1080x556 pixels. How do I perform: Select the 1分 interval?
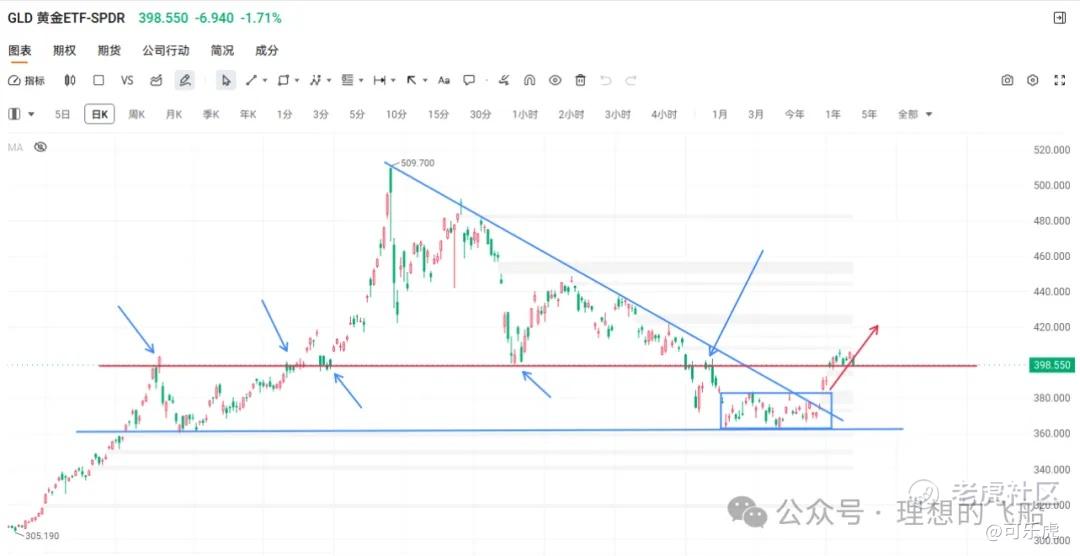[x=284, y=114]
